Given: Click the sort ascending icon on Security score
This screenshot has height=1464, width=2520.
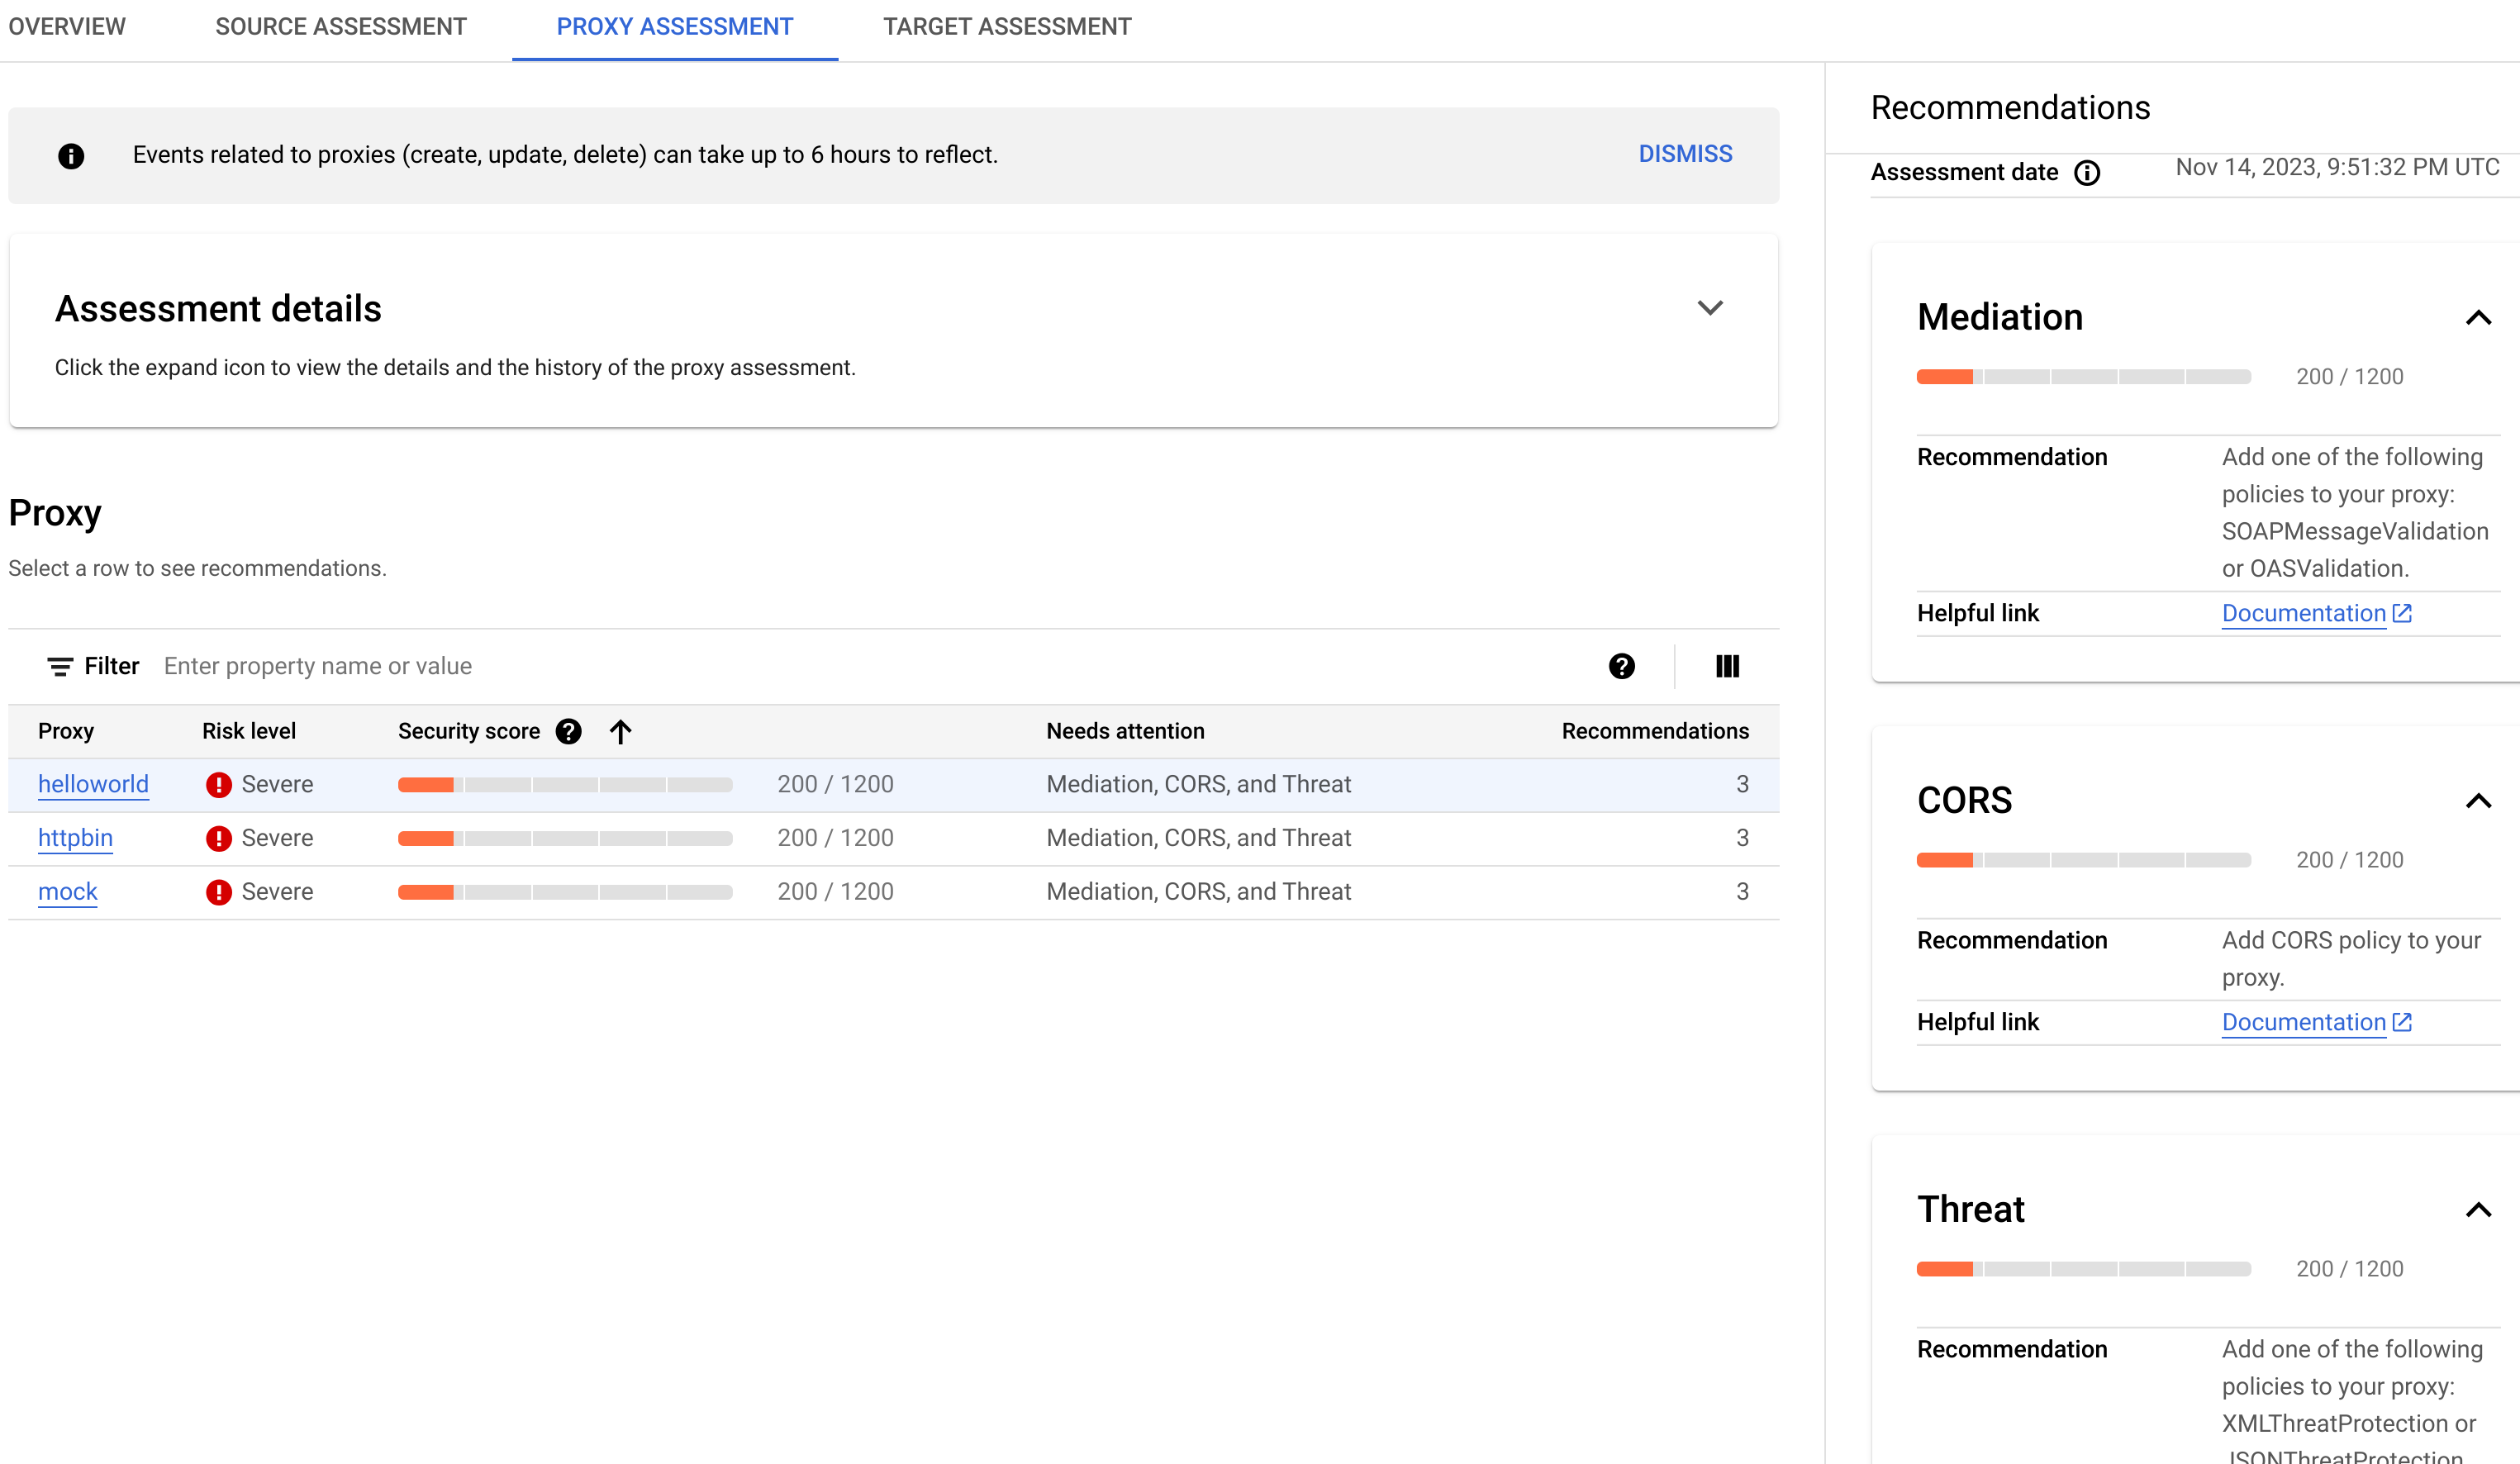Looking at the screenshot, I should click(620, 730).
